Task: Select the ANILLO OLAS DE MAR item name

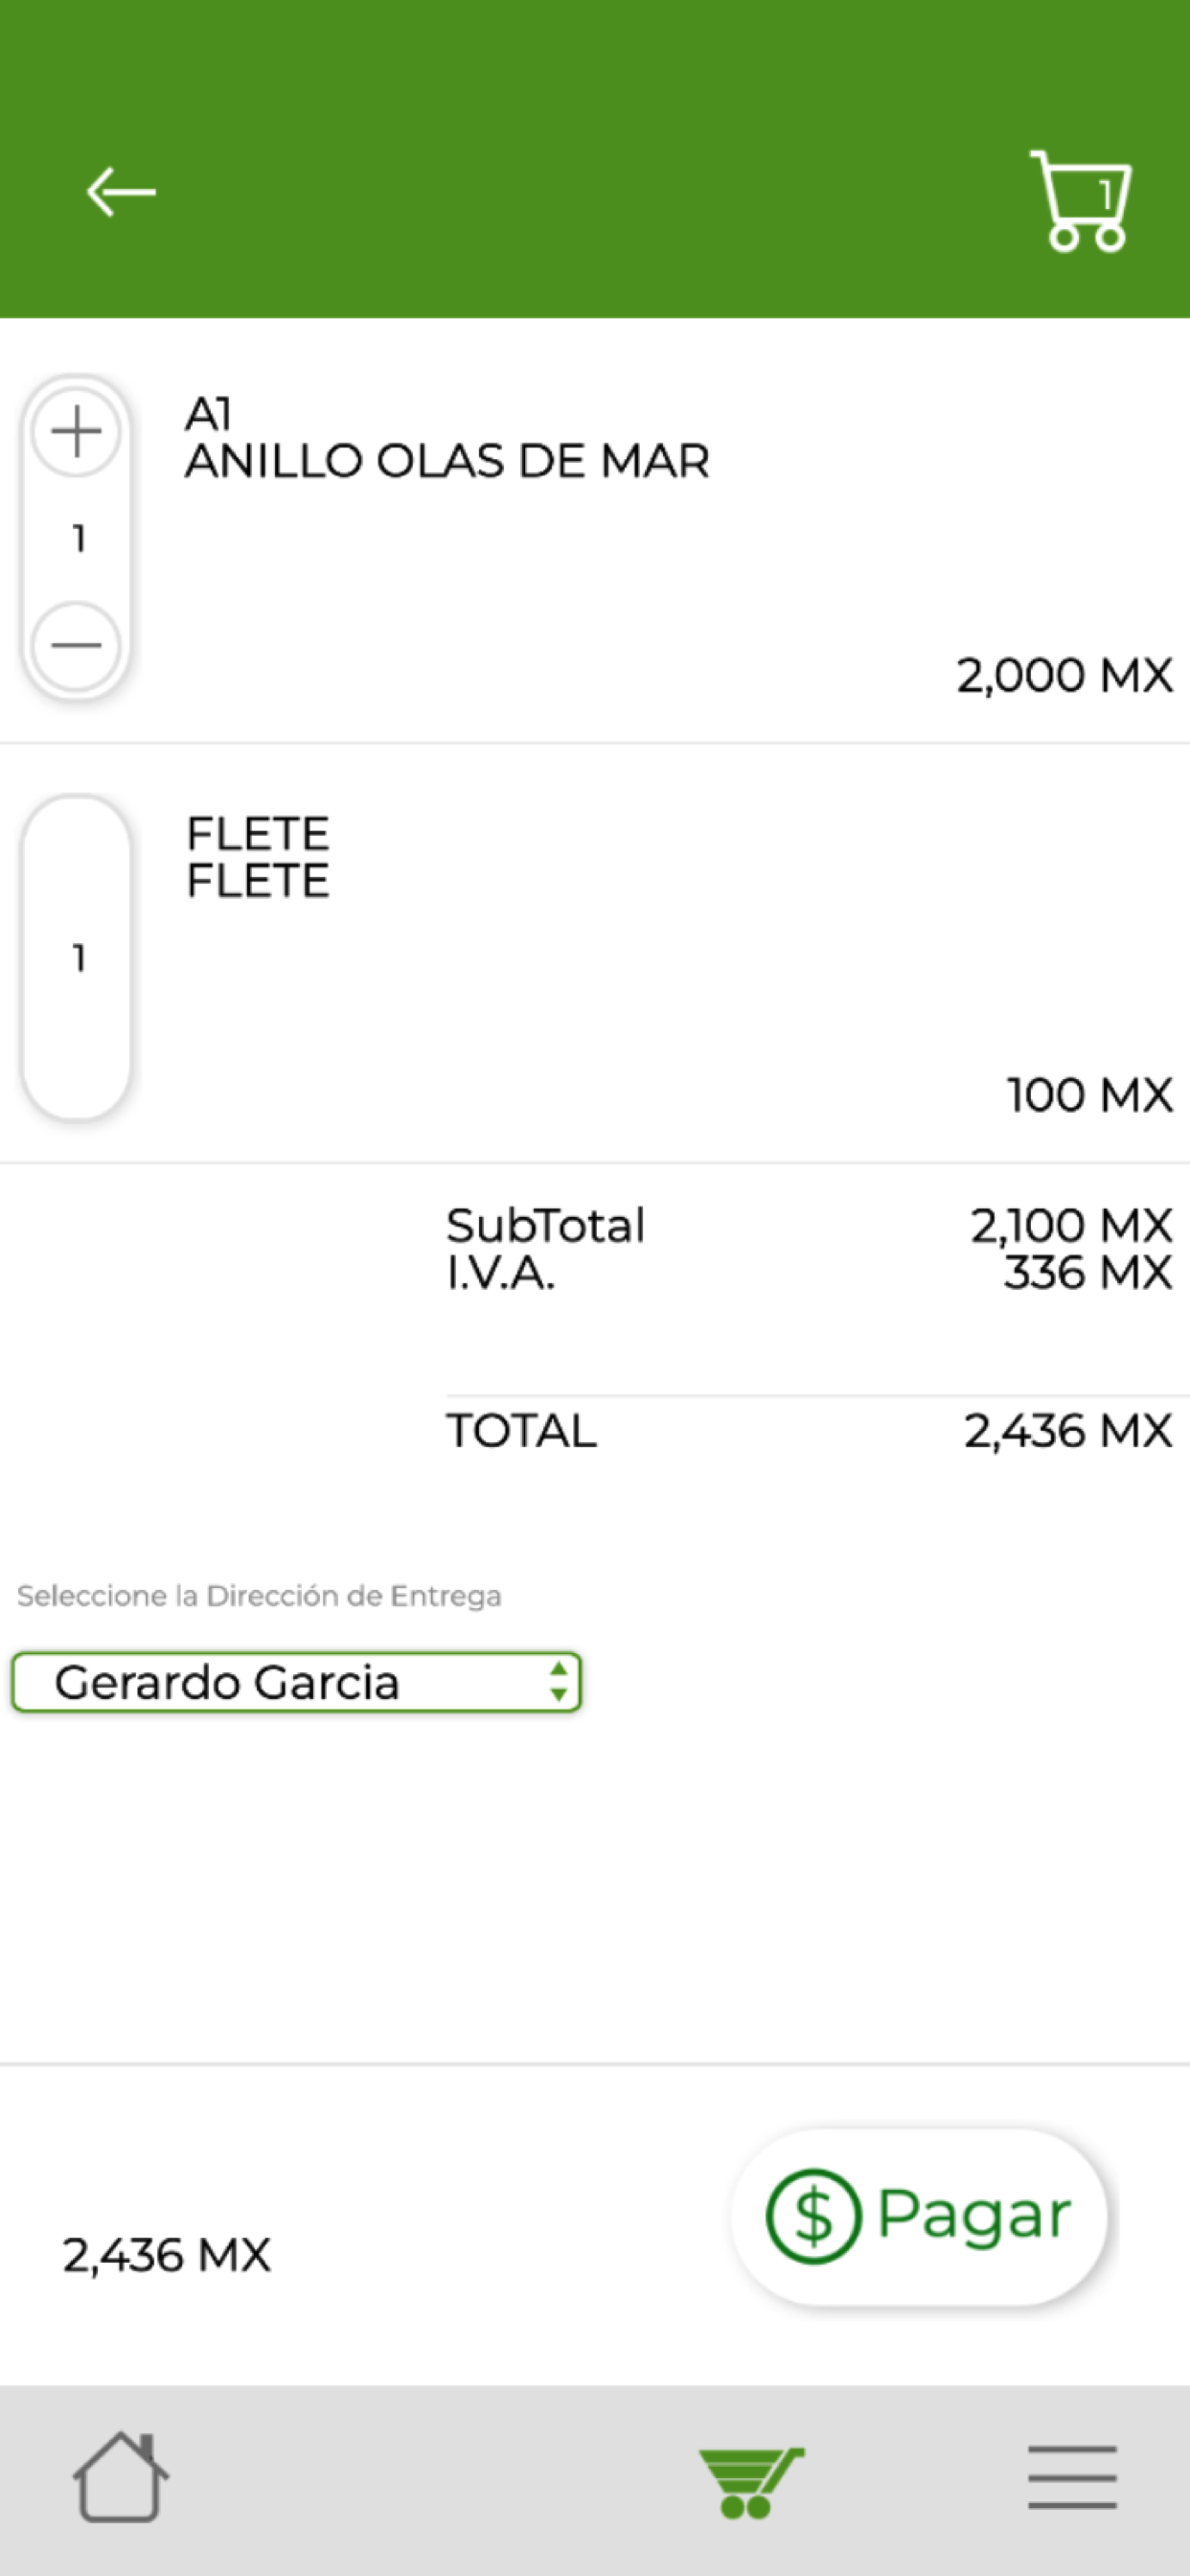Action: click(x=447, y=462)
